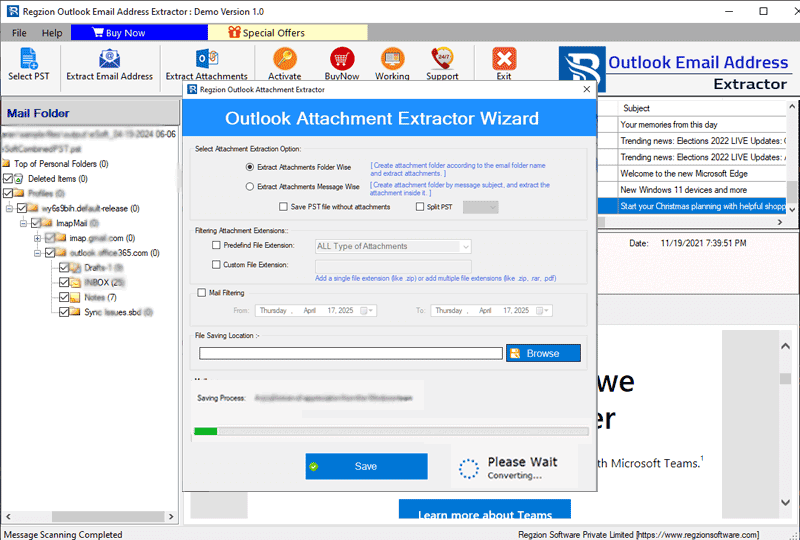Image resolution: width=800 pixels, height=540 pixels.
Task: Click the Custom File Extension text field
Action: [x=393, y=266]
